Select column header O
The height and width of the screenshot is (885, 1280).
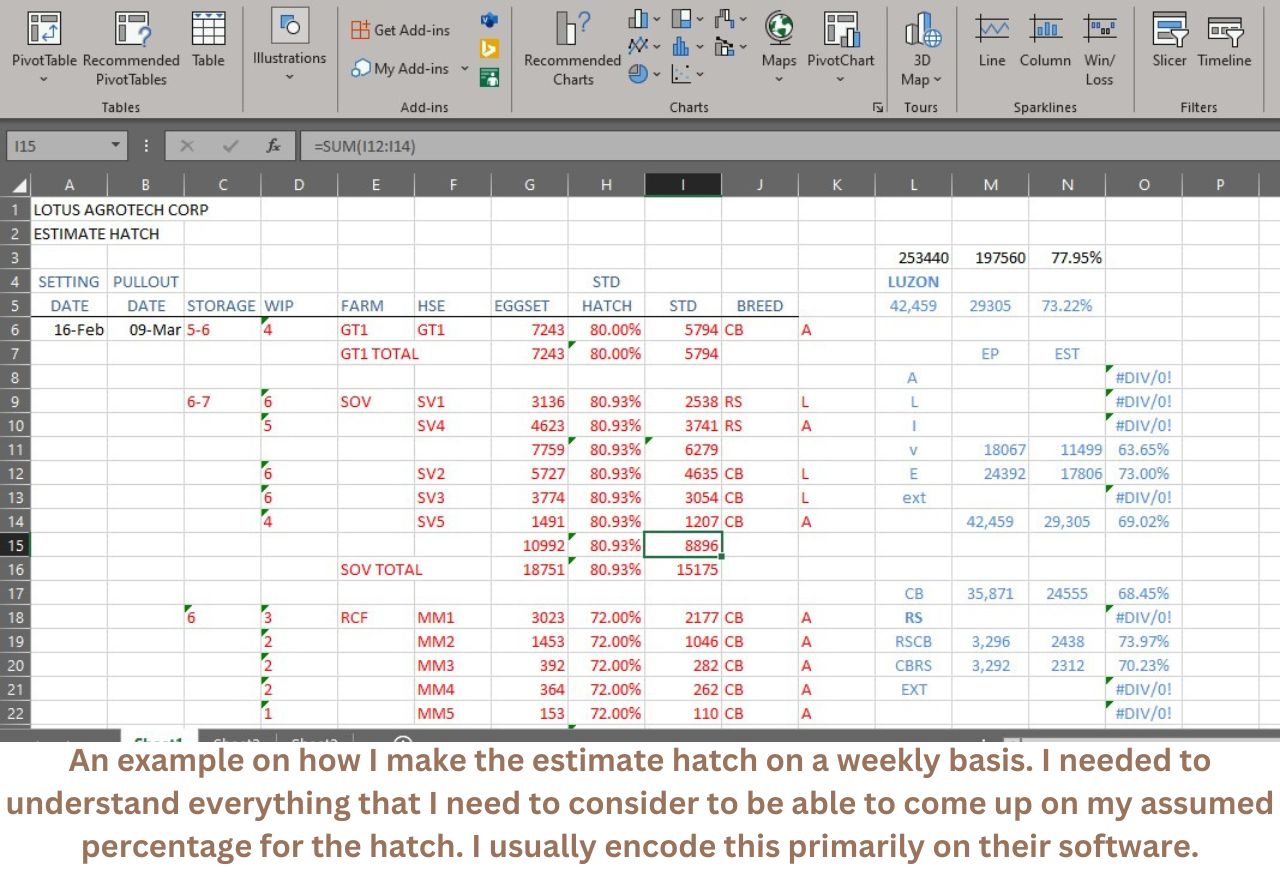click(x=1143, y=185)
